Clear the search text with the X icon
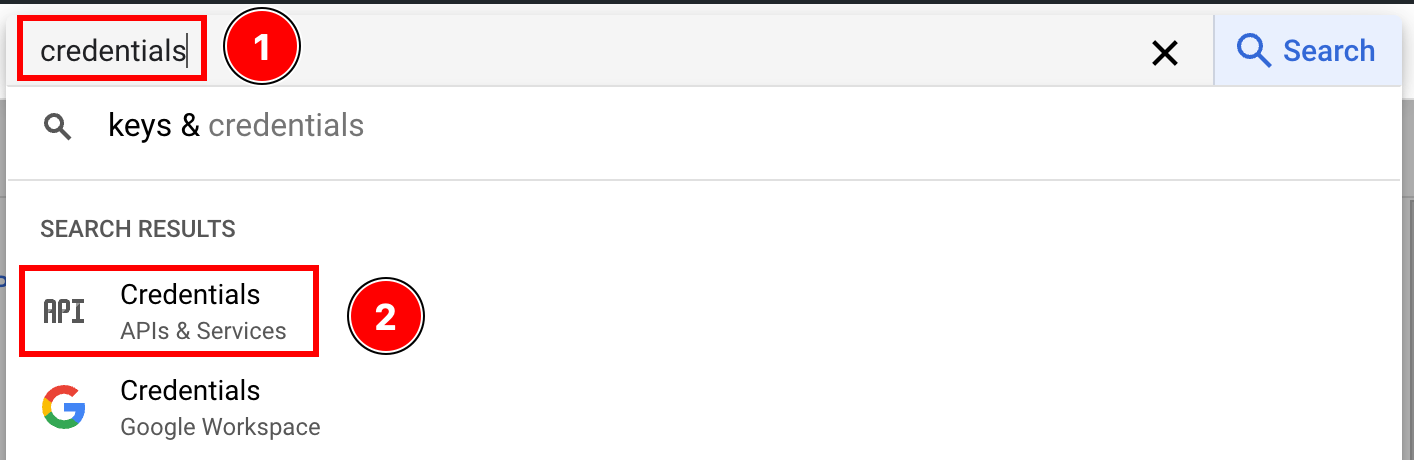The height and width of the screenshot is (460, 1414). [1164, 52]
